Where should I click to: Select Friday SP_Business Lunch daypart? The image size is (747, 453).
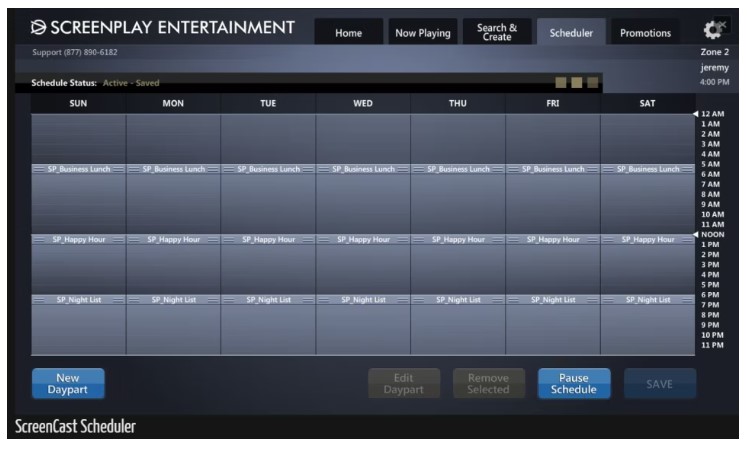point(553,169)
